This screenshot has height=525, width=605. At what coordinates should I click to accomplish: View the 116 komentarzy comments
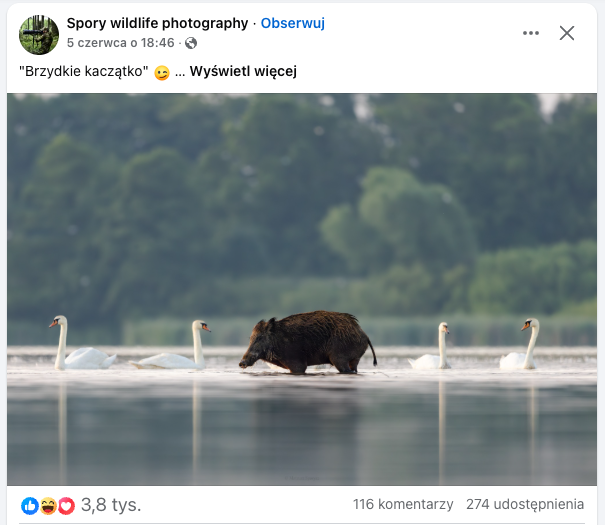[403, 505]
